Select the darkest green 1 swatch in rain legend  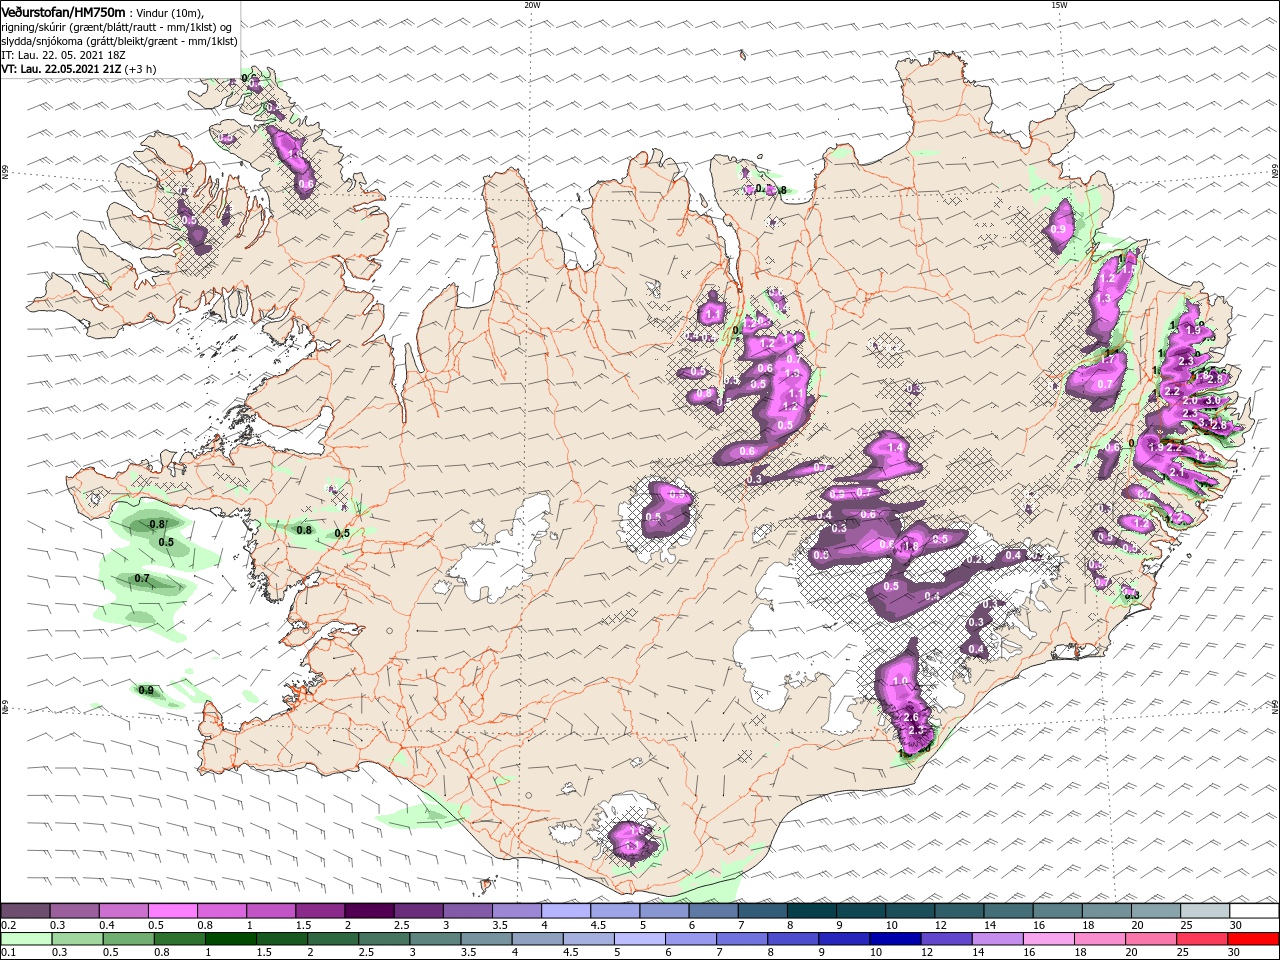(230, 939)
